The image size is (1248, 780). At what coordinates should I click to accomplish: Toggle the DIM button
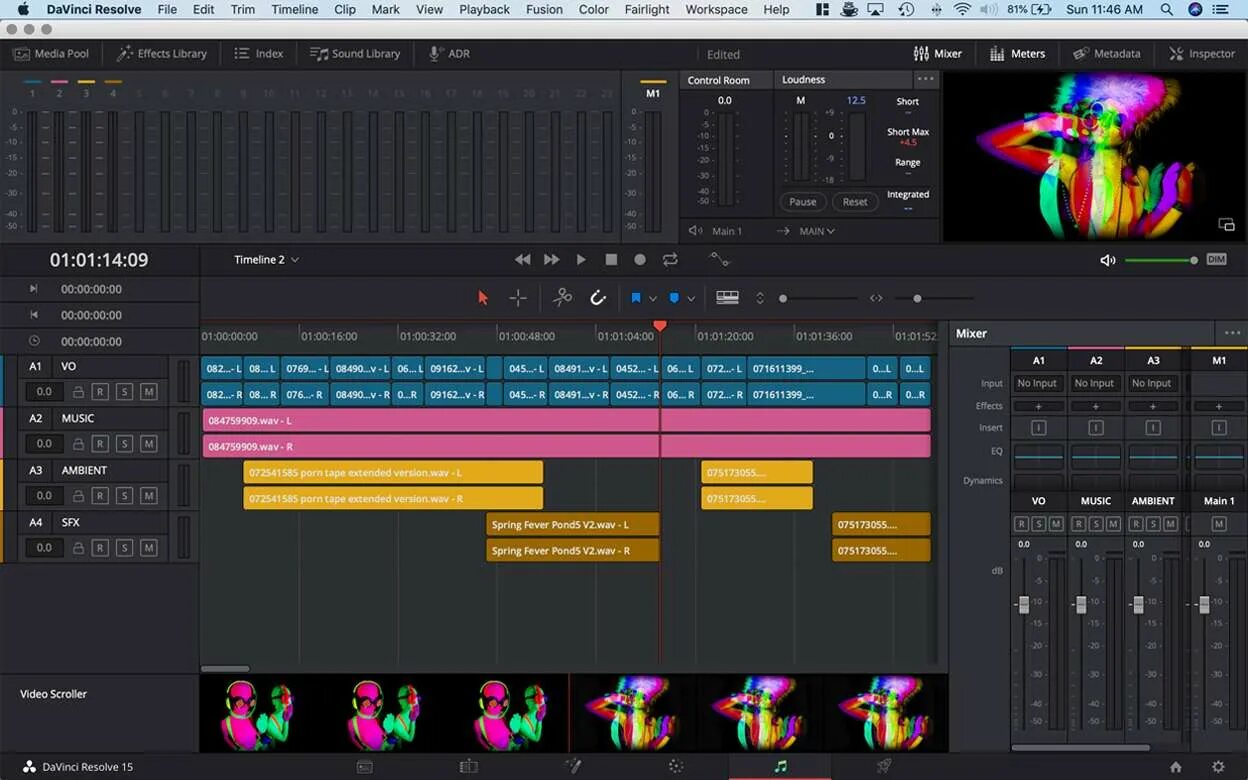click(x=1216, y=260)
